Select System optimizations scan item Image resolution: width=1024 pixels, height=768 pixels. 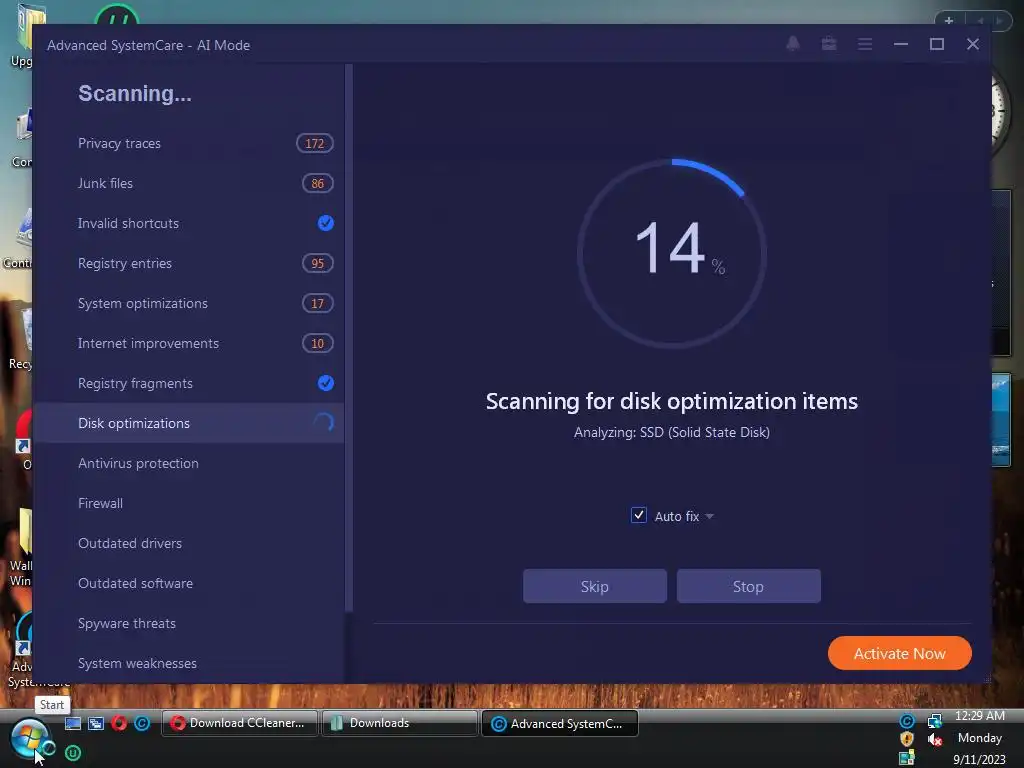[x=188, y=304]
